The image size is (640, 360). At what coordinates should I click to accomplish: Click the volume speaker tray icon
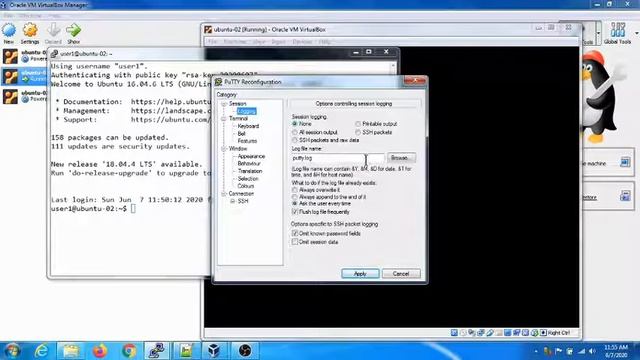[592, 351]
